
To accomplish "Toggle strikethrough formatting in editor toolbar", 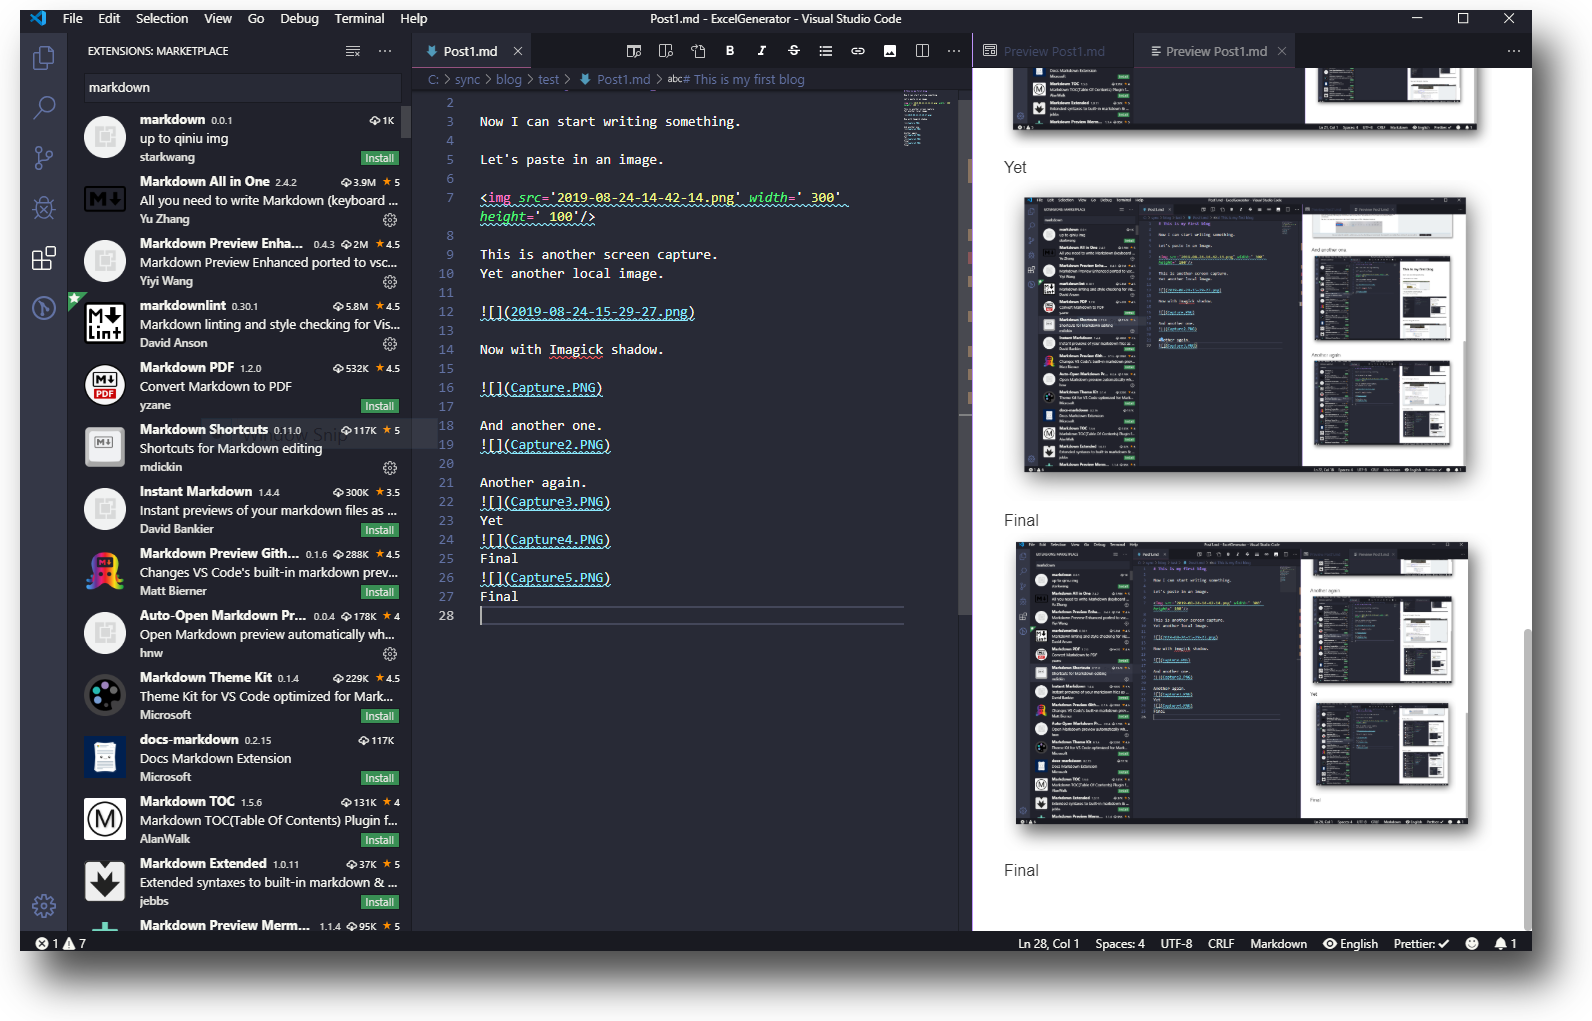I will (794, 51).
